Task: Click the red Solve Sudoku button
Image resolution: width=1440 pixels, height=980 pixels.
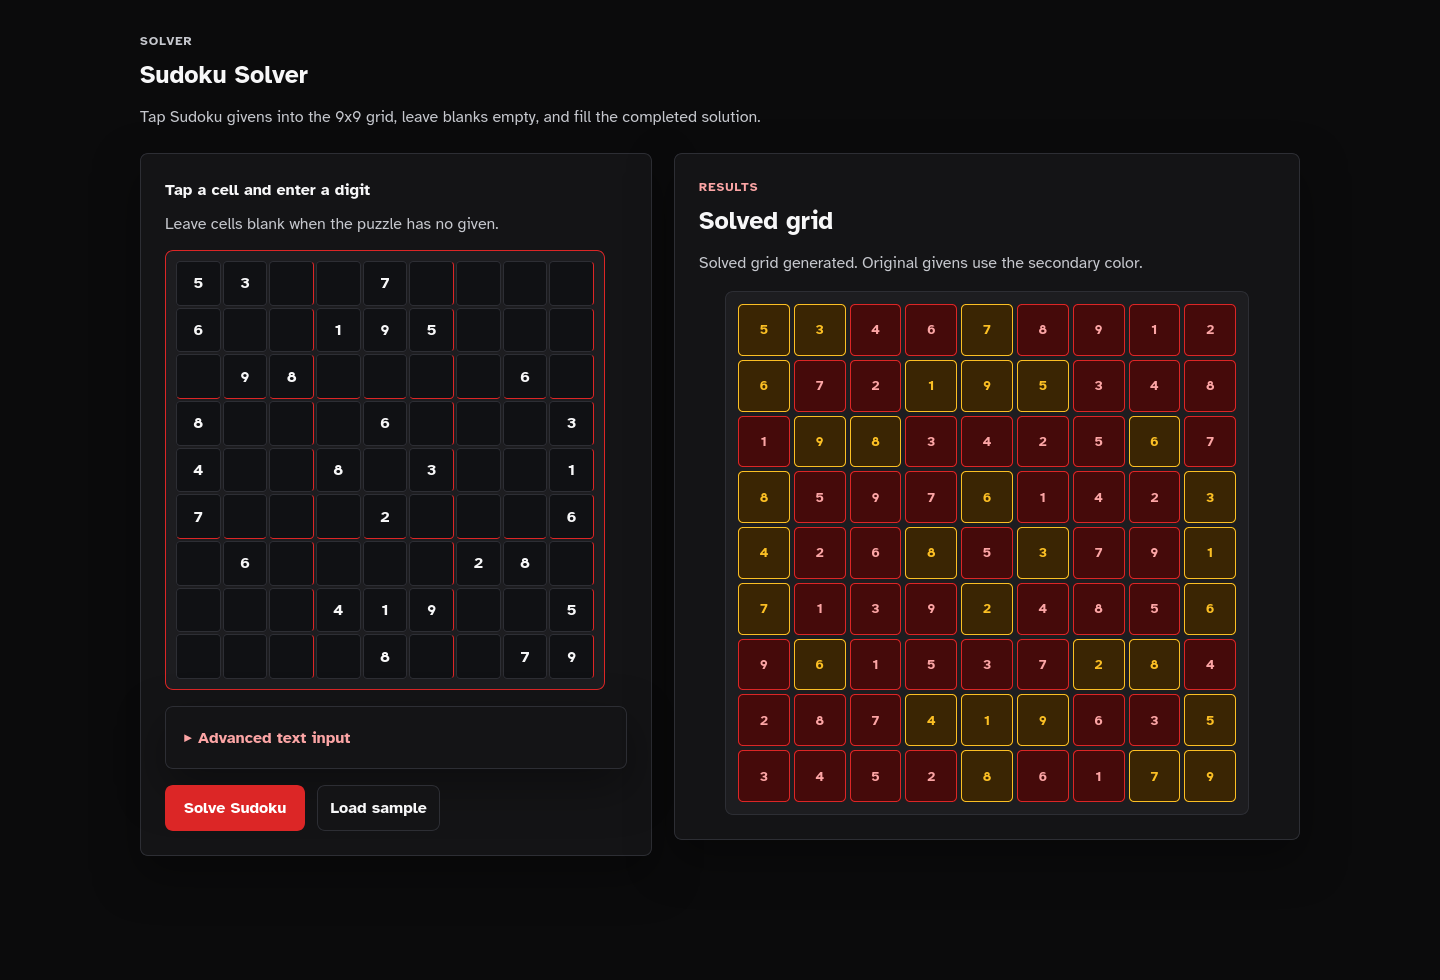Action: point(235,808)
